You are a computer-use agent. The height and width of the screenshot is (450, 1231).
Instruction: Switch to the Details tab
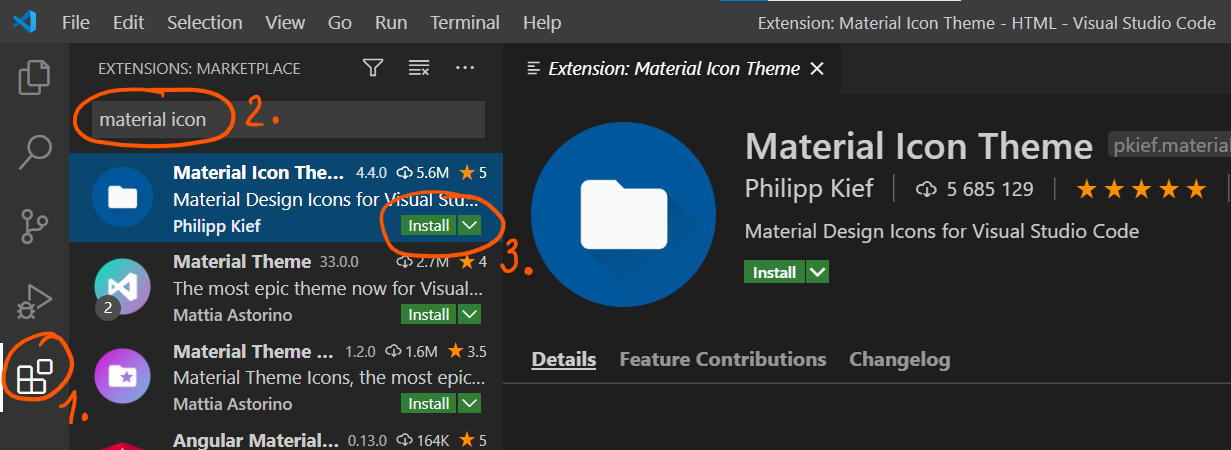pyautogui.click(x=564, y=359)
